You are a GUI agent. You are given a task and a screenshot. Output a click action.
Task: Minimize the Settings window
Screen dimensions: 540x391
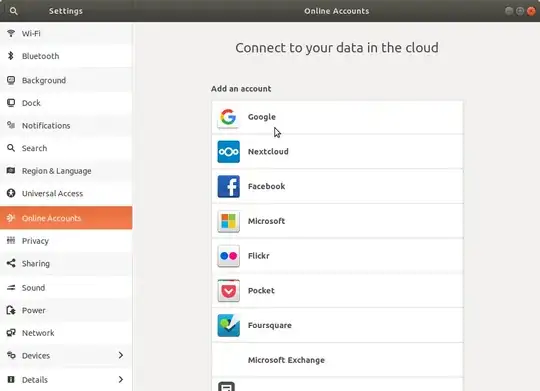pos(509,11)
